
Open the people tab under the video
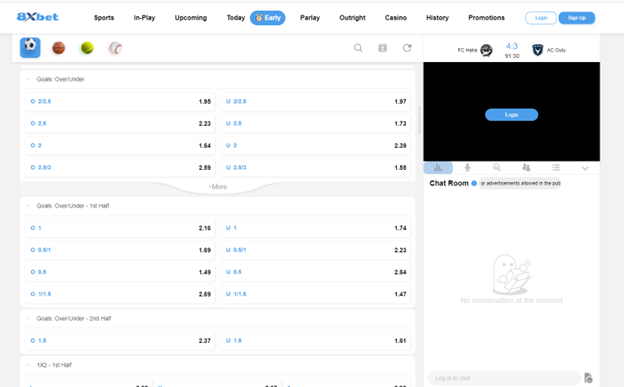coord(526,168)
